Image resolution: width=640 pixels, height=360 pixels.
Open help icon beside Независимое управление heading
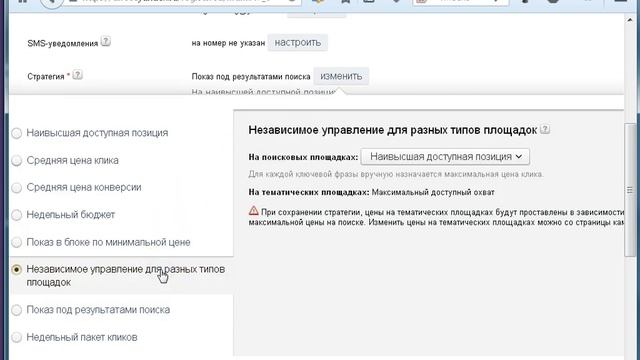click(545, 129)
